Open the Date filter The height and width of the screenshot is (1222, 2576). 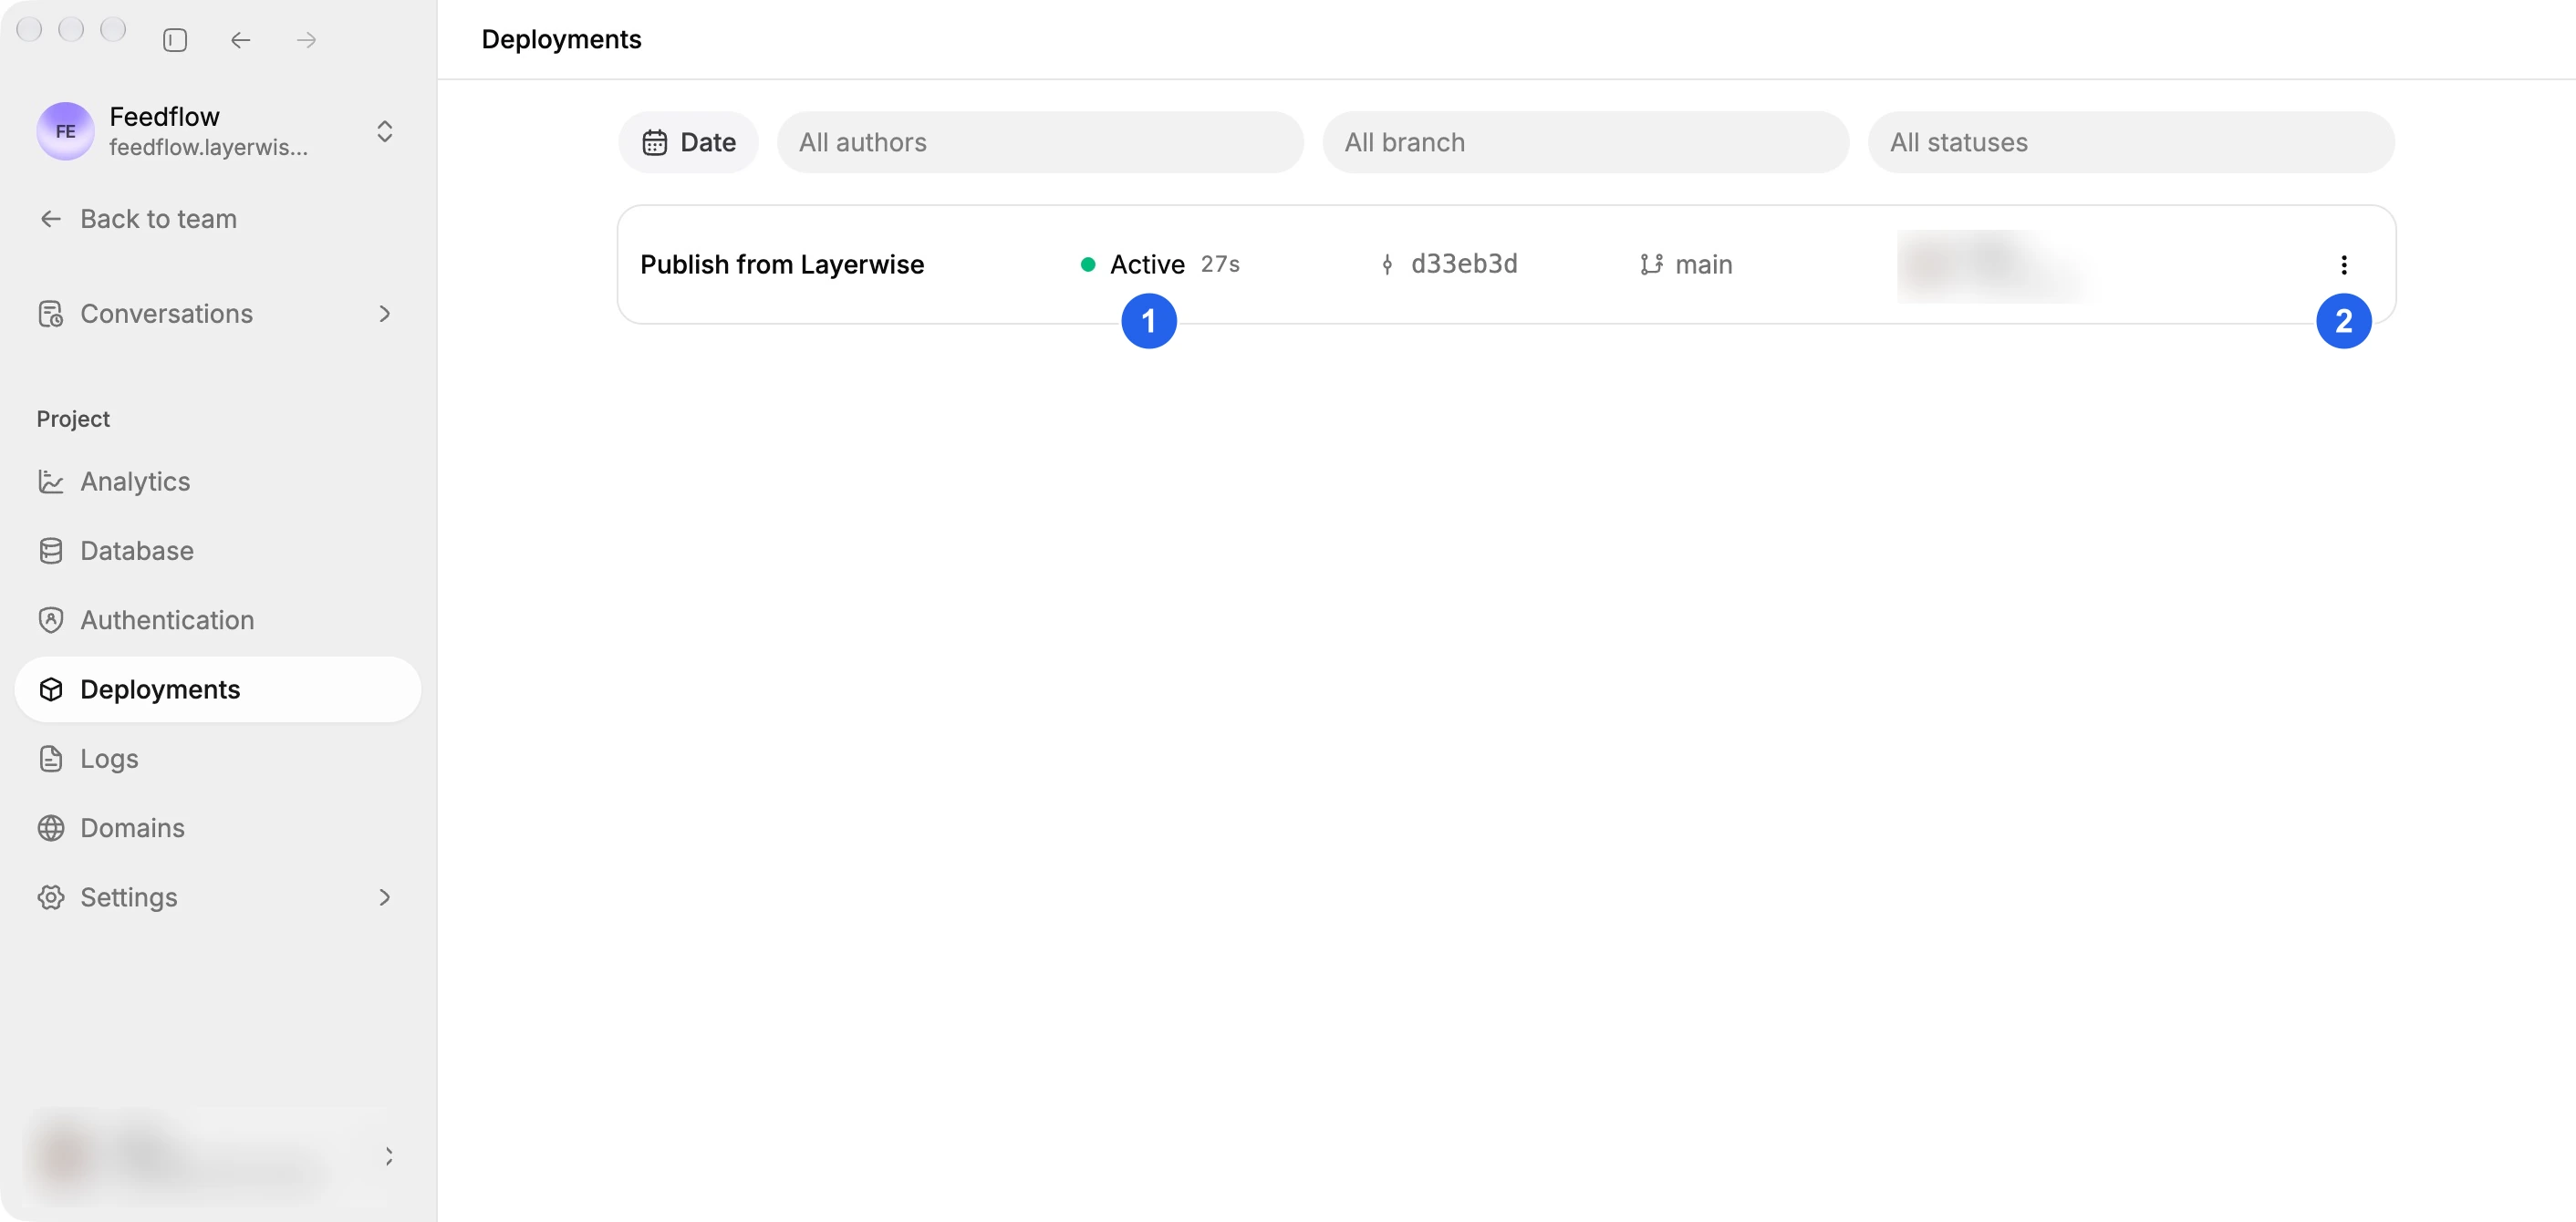pos(688,142)
